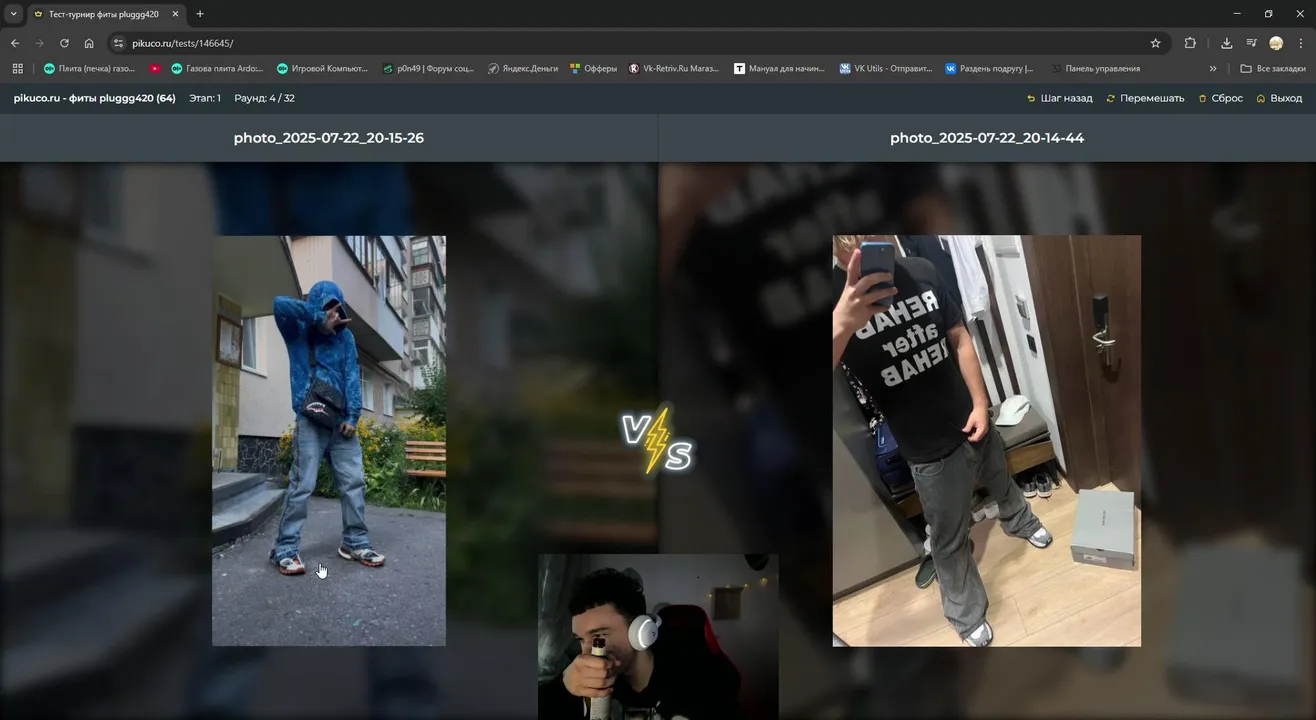Go to the browser home page
The image size is (1316, 720).
(x=89, y=43)
